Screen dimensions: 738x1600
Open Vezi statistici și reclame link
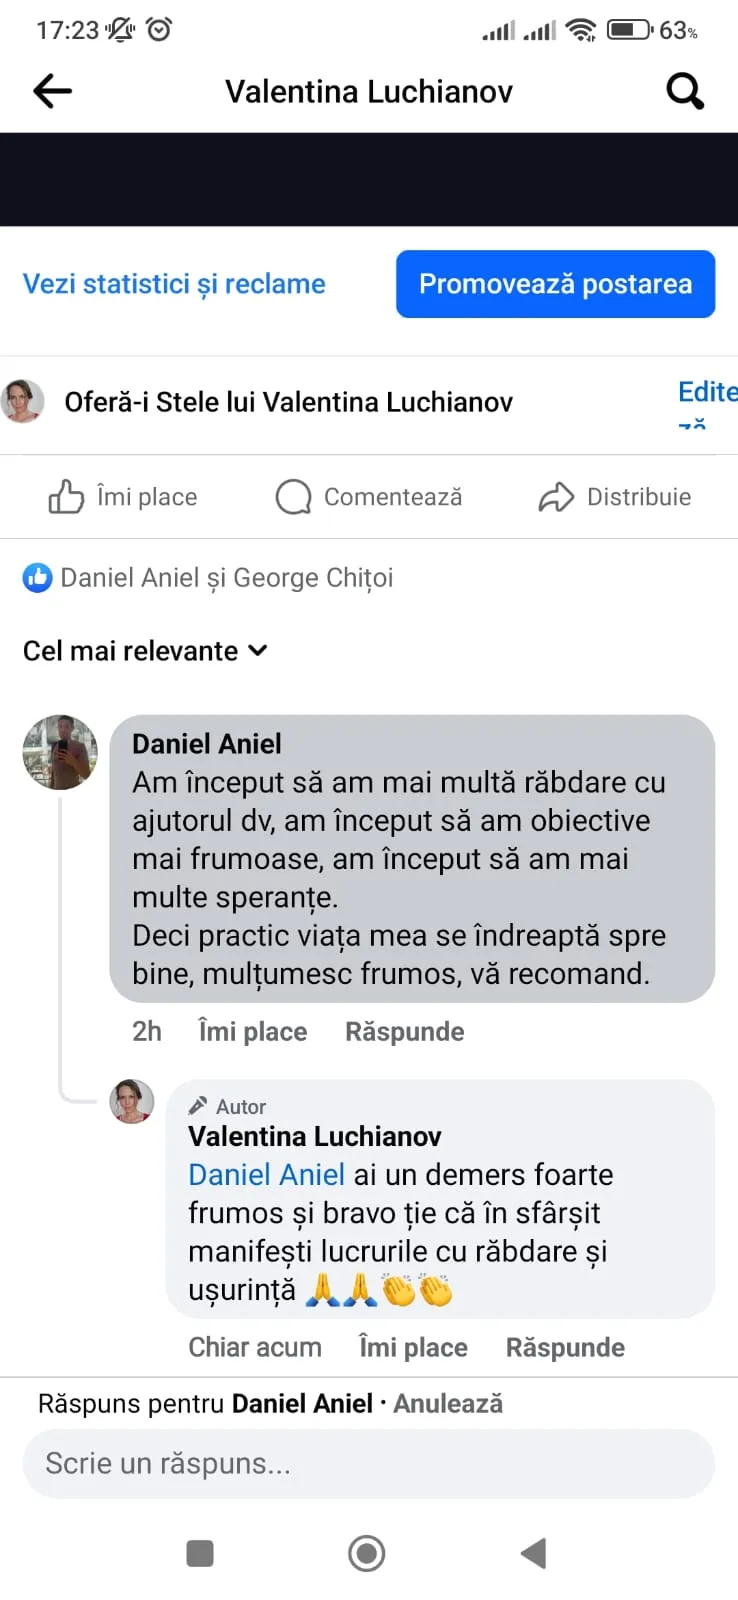pyautogui.click(x=174, y=284)
